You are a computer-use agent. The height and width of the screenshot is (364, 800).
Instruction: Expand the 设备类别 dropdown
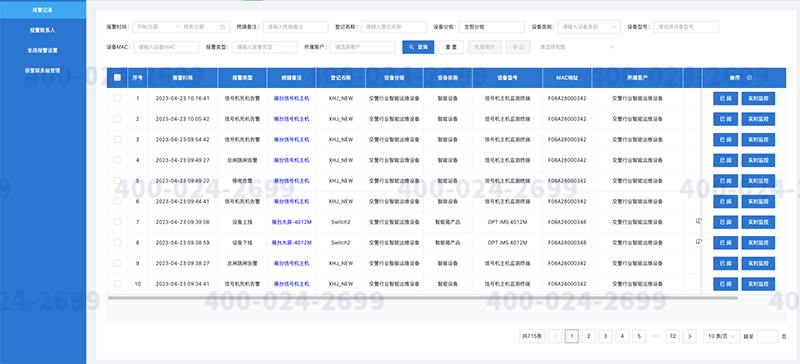point(589,27)
